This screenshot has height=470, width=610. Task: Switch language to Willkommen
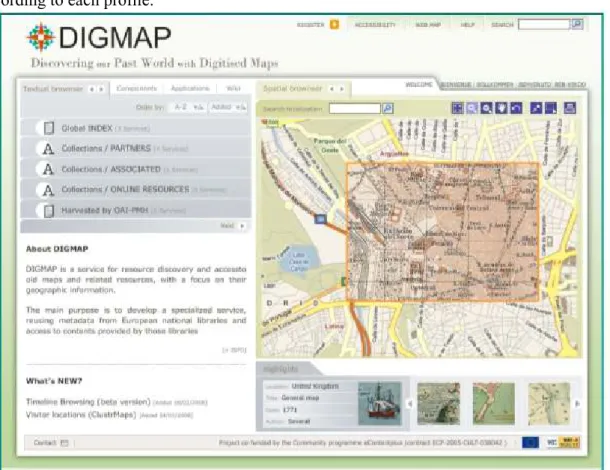495,84
